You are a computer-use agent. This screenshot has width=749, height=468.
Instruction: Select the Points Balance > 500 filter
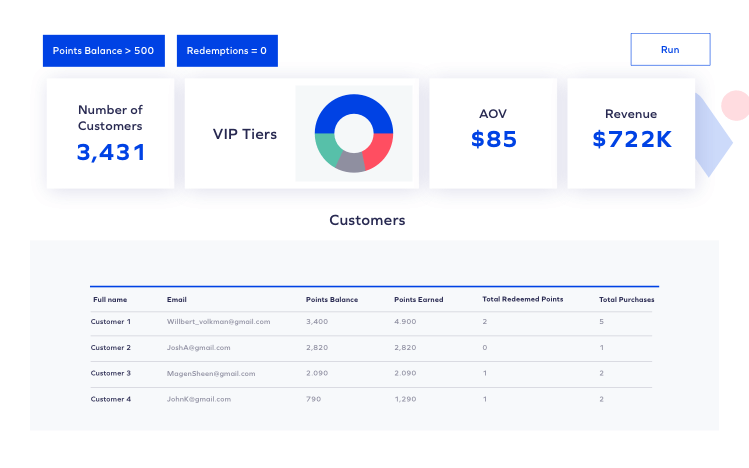click(x=103, y=50)
